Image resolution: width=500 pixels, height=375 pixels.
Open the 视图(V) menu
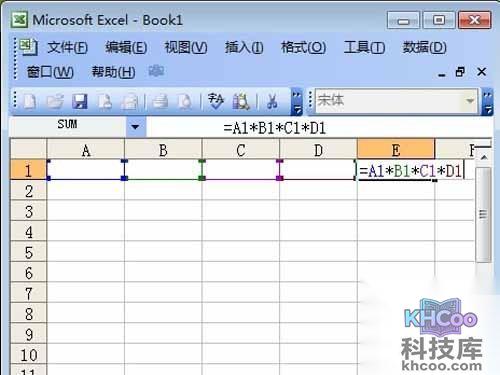186,47
